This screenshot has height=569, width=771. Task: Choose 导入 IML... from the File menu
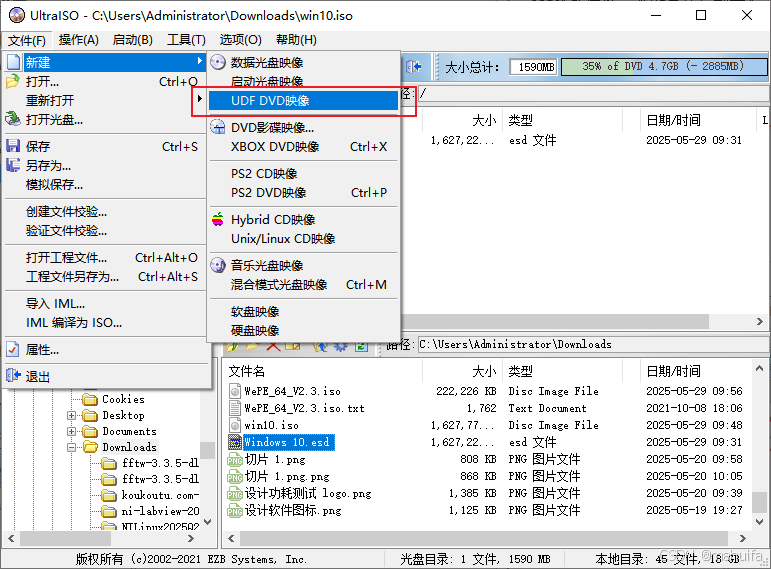click(105, 303)
